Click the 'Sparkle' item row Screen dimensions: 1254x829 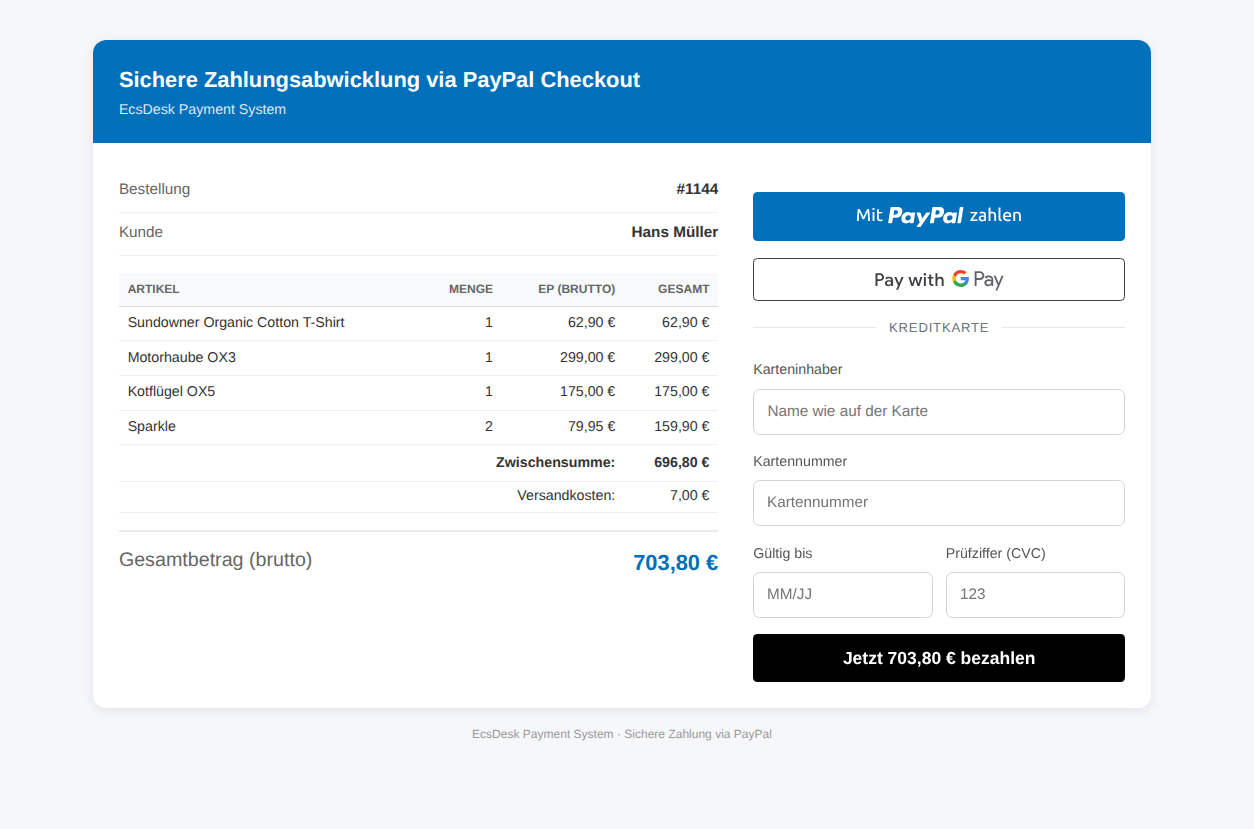pos(418,426)
